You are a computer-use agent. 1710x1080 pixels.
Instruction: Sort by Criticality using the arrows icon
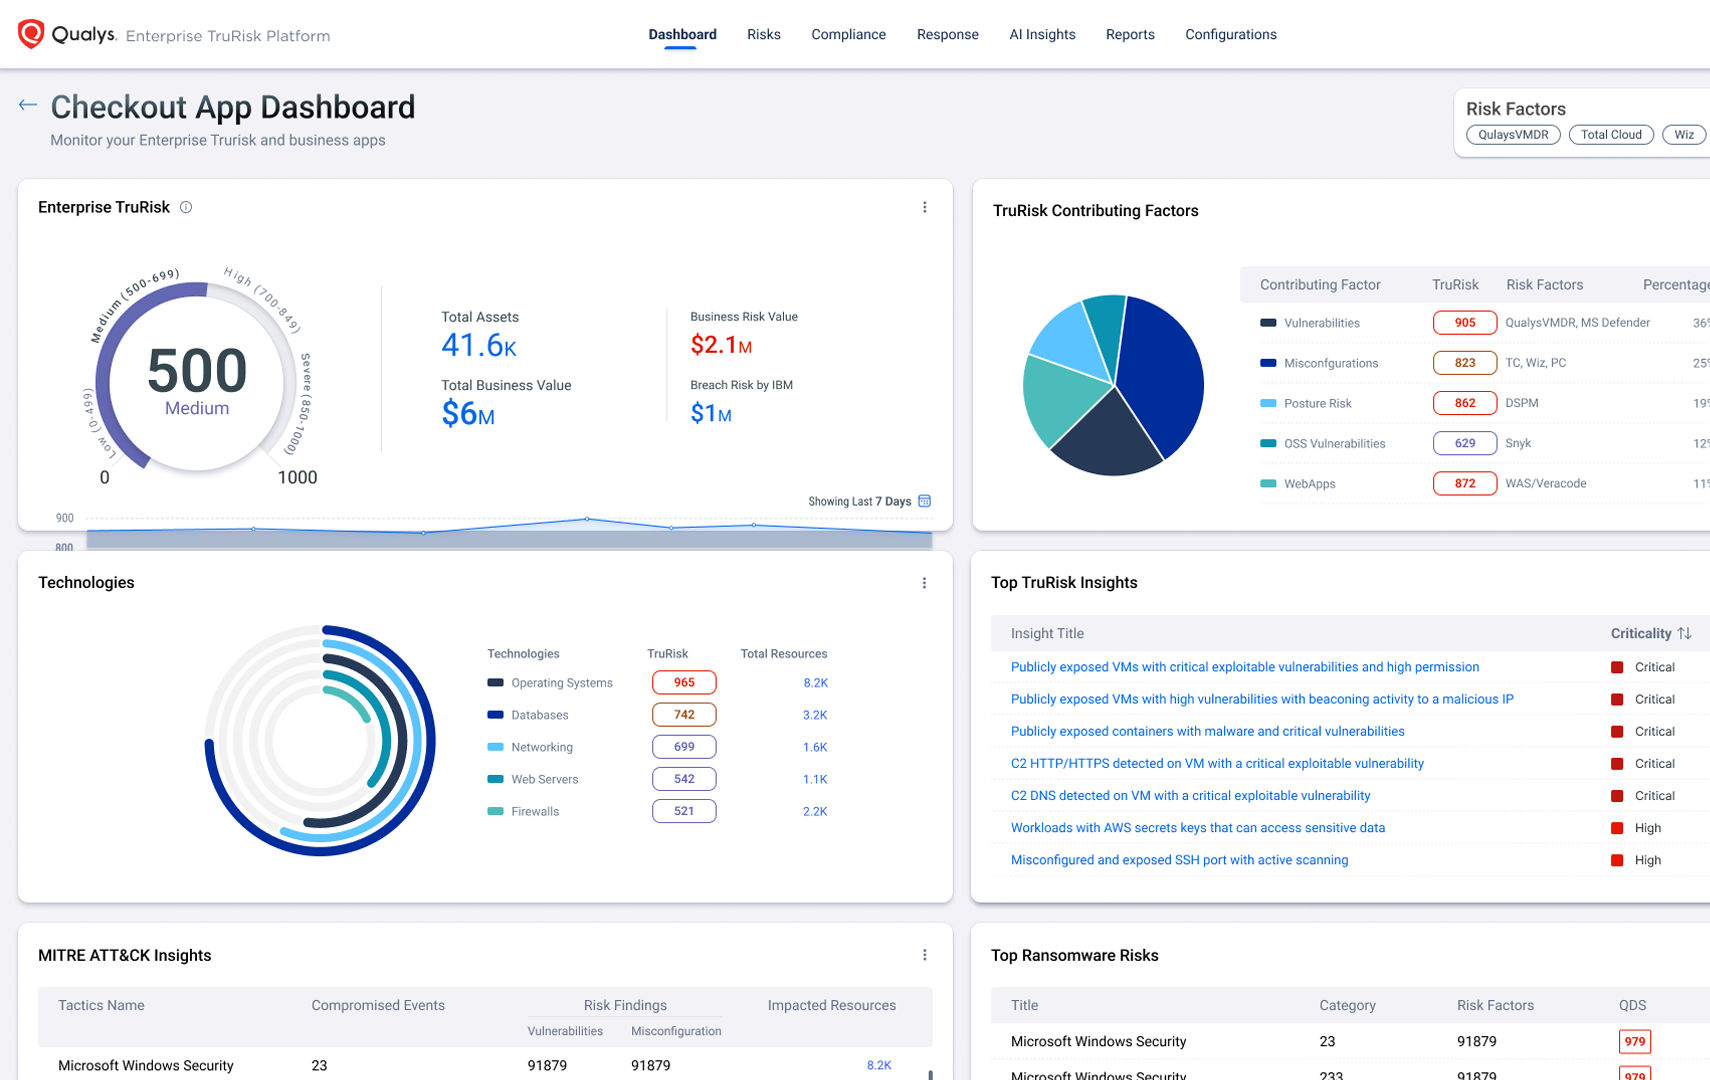point(1685,633)
